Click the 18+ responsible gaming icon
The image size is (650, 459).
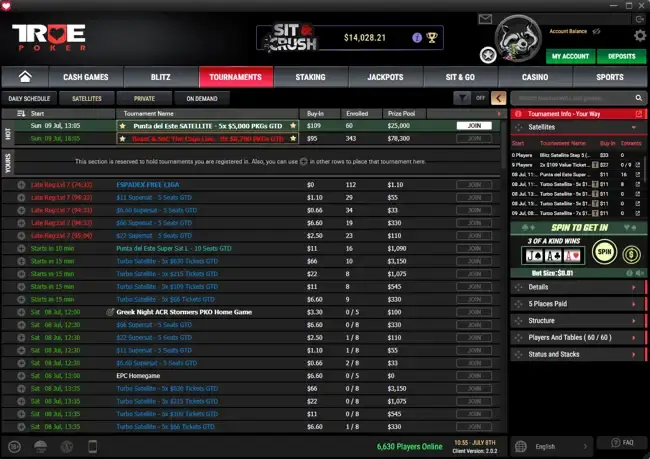pyautogui.click(x=15, y=447)
